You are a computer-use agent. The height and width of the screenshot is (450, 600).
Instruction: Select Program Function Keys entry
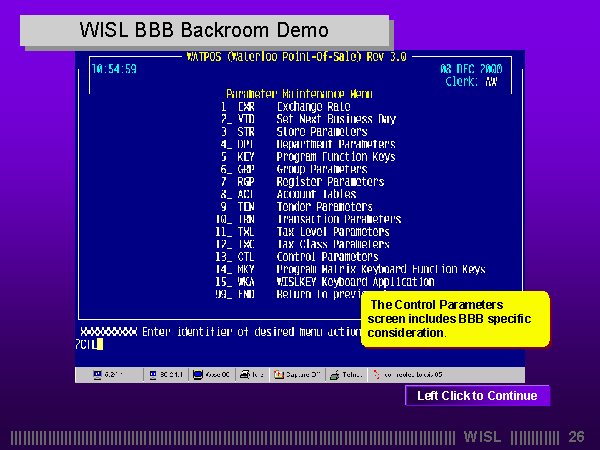(x=335, y=157)
